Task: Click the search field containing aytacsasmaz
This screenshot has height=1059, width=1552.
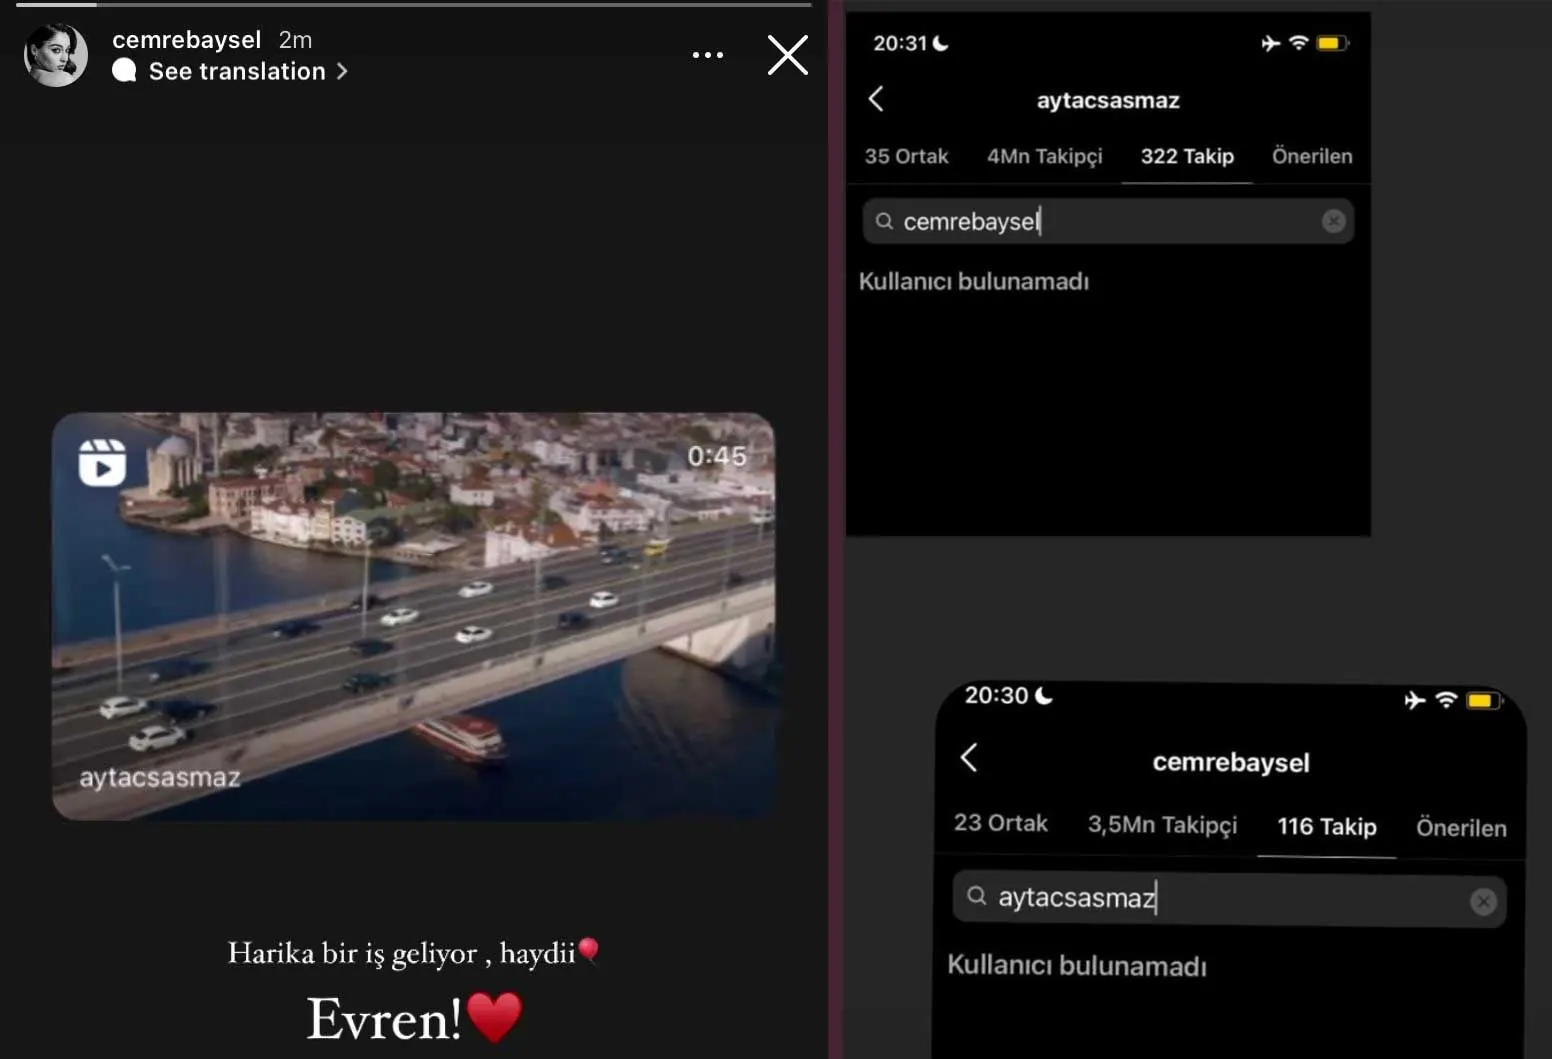Action: click(x=1229, y=898)
